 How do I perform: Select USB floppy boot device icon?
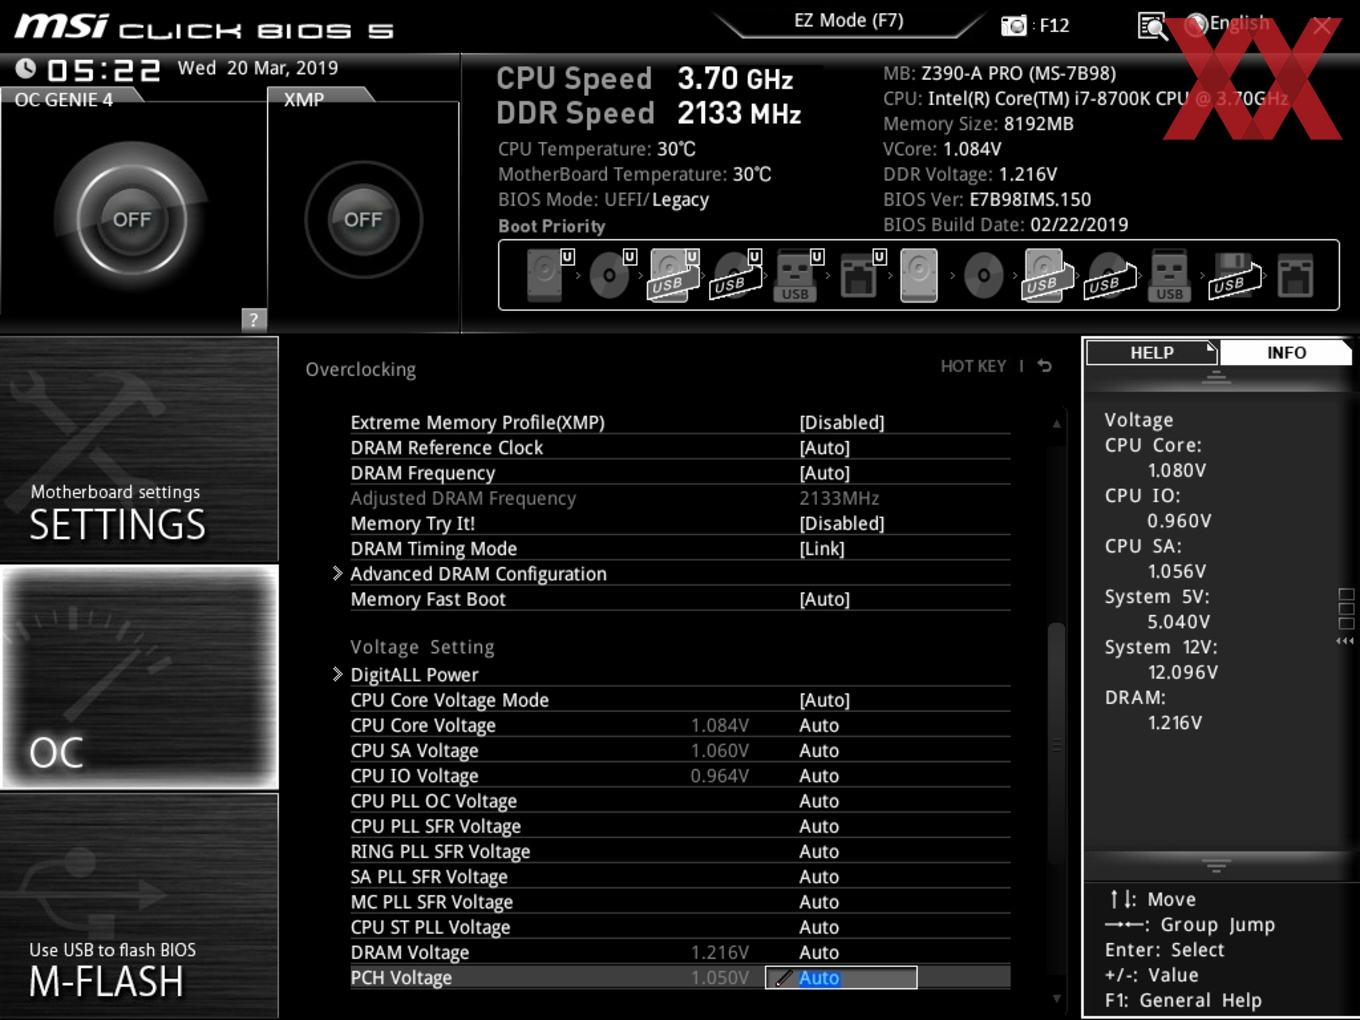tap(1234, 275)
